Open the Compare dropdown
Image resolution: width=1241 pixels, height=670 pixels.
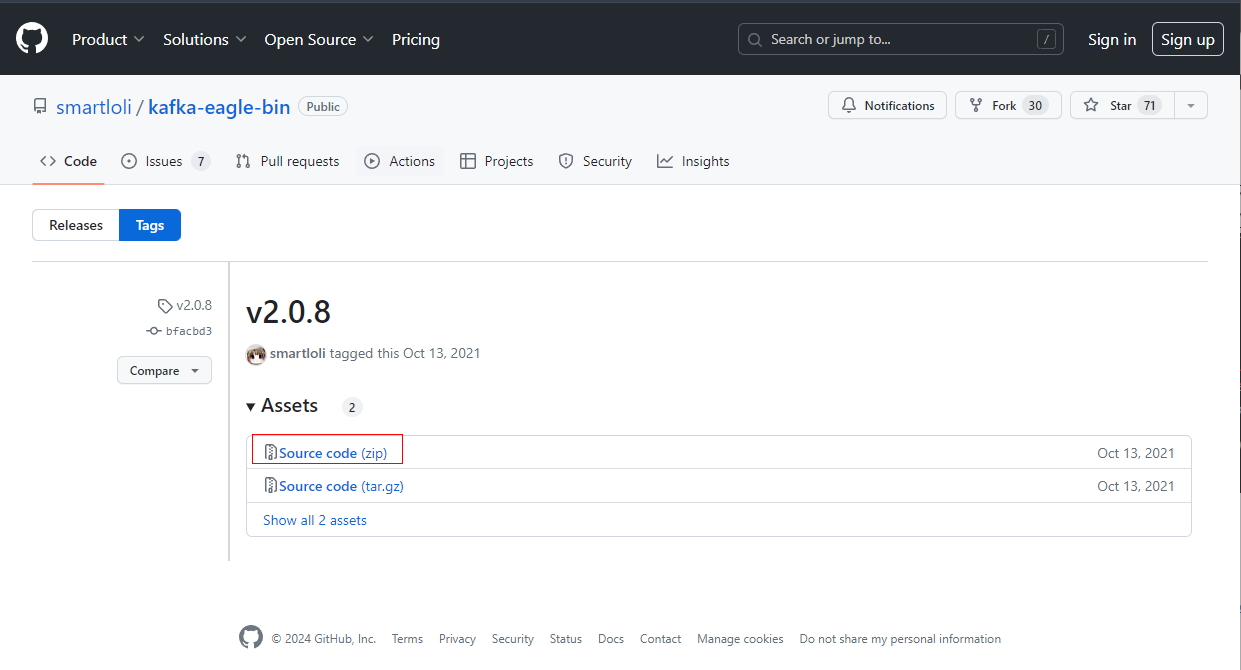tap(164, 371)
